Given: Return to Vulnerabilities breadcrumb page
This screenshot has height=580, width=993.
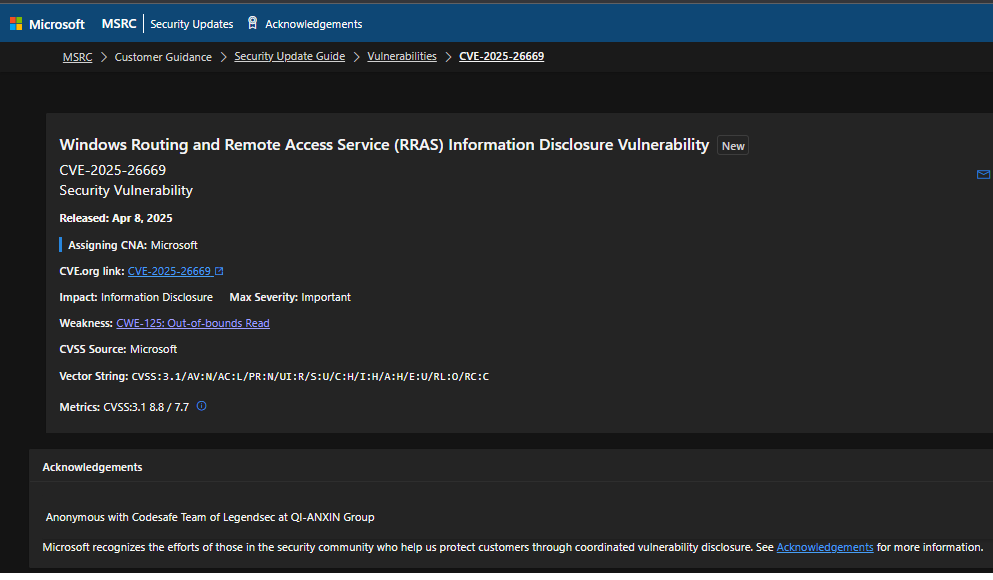Looking at the screenshot, I should pyautogui.click(x=402, y=57).
